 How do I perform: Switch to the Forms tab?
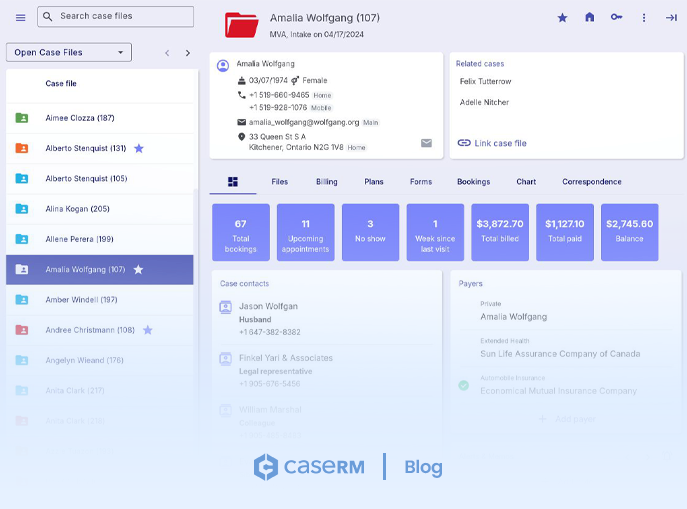click(x=421, y=182)
